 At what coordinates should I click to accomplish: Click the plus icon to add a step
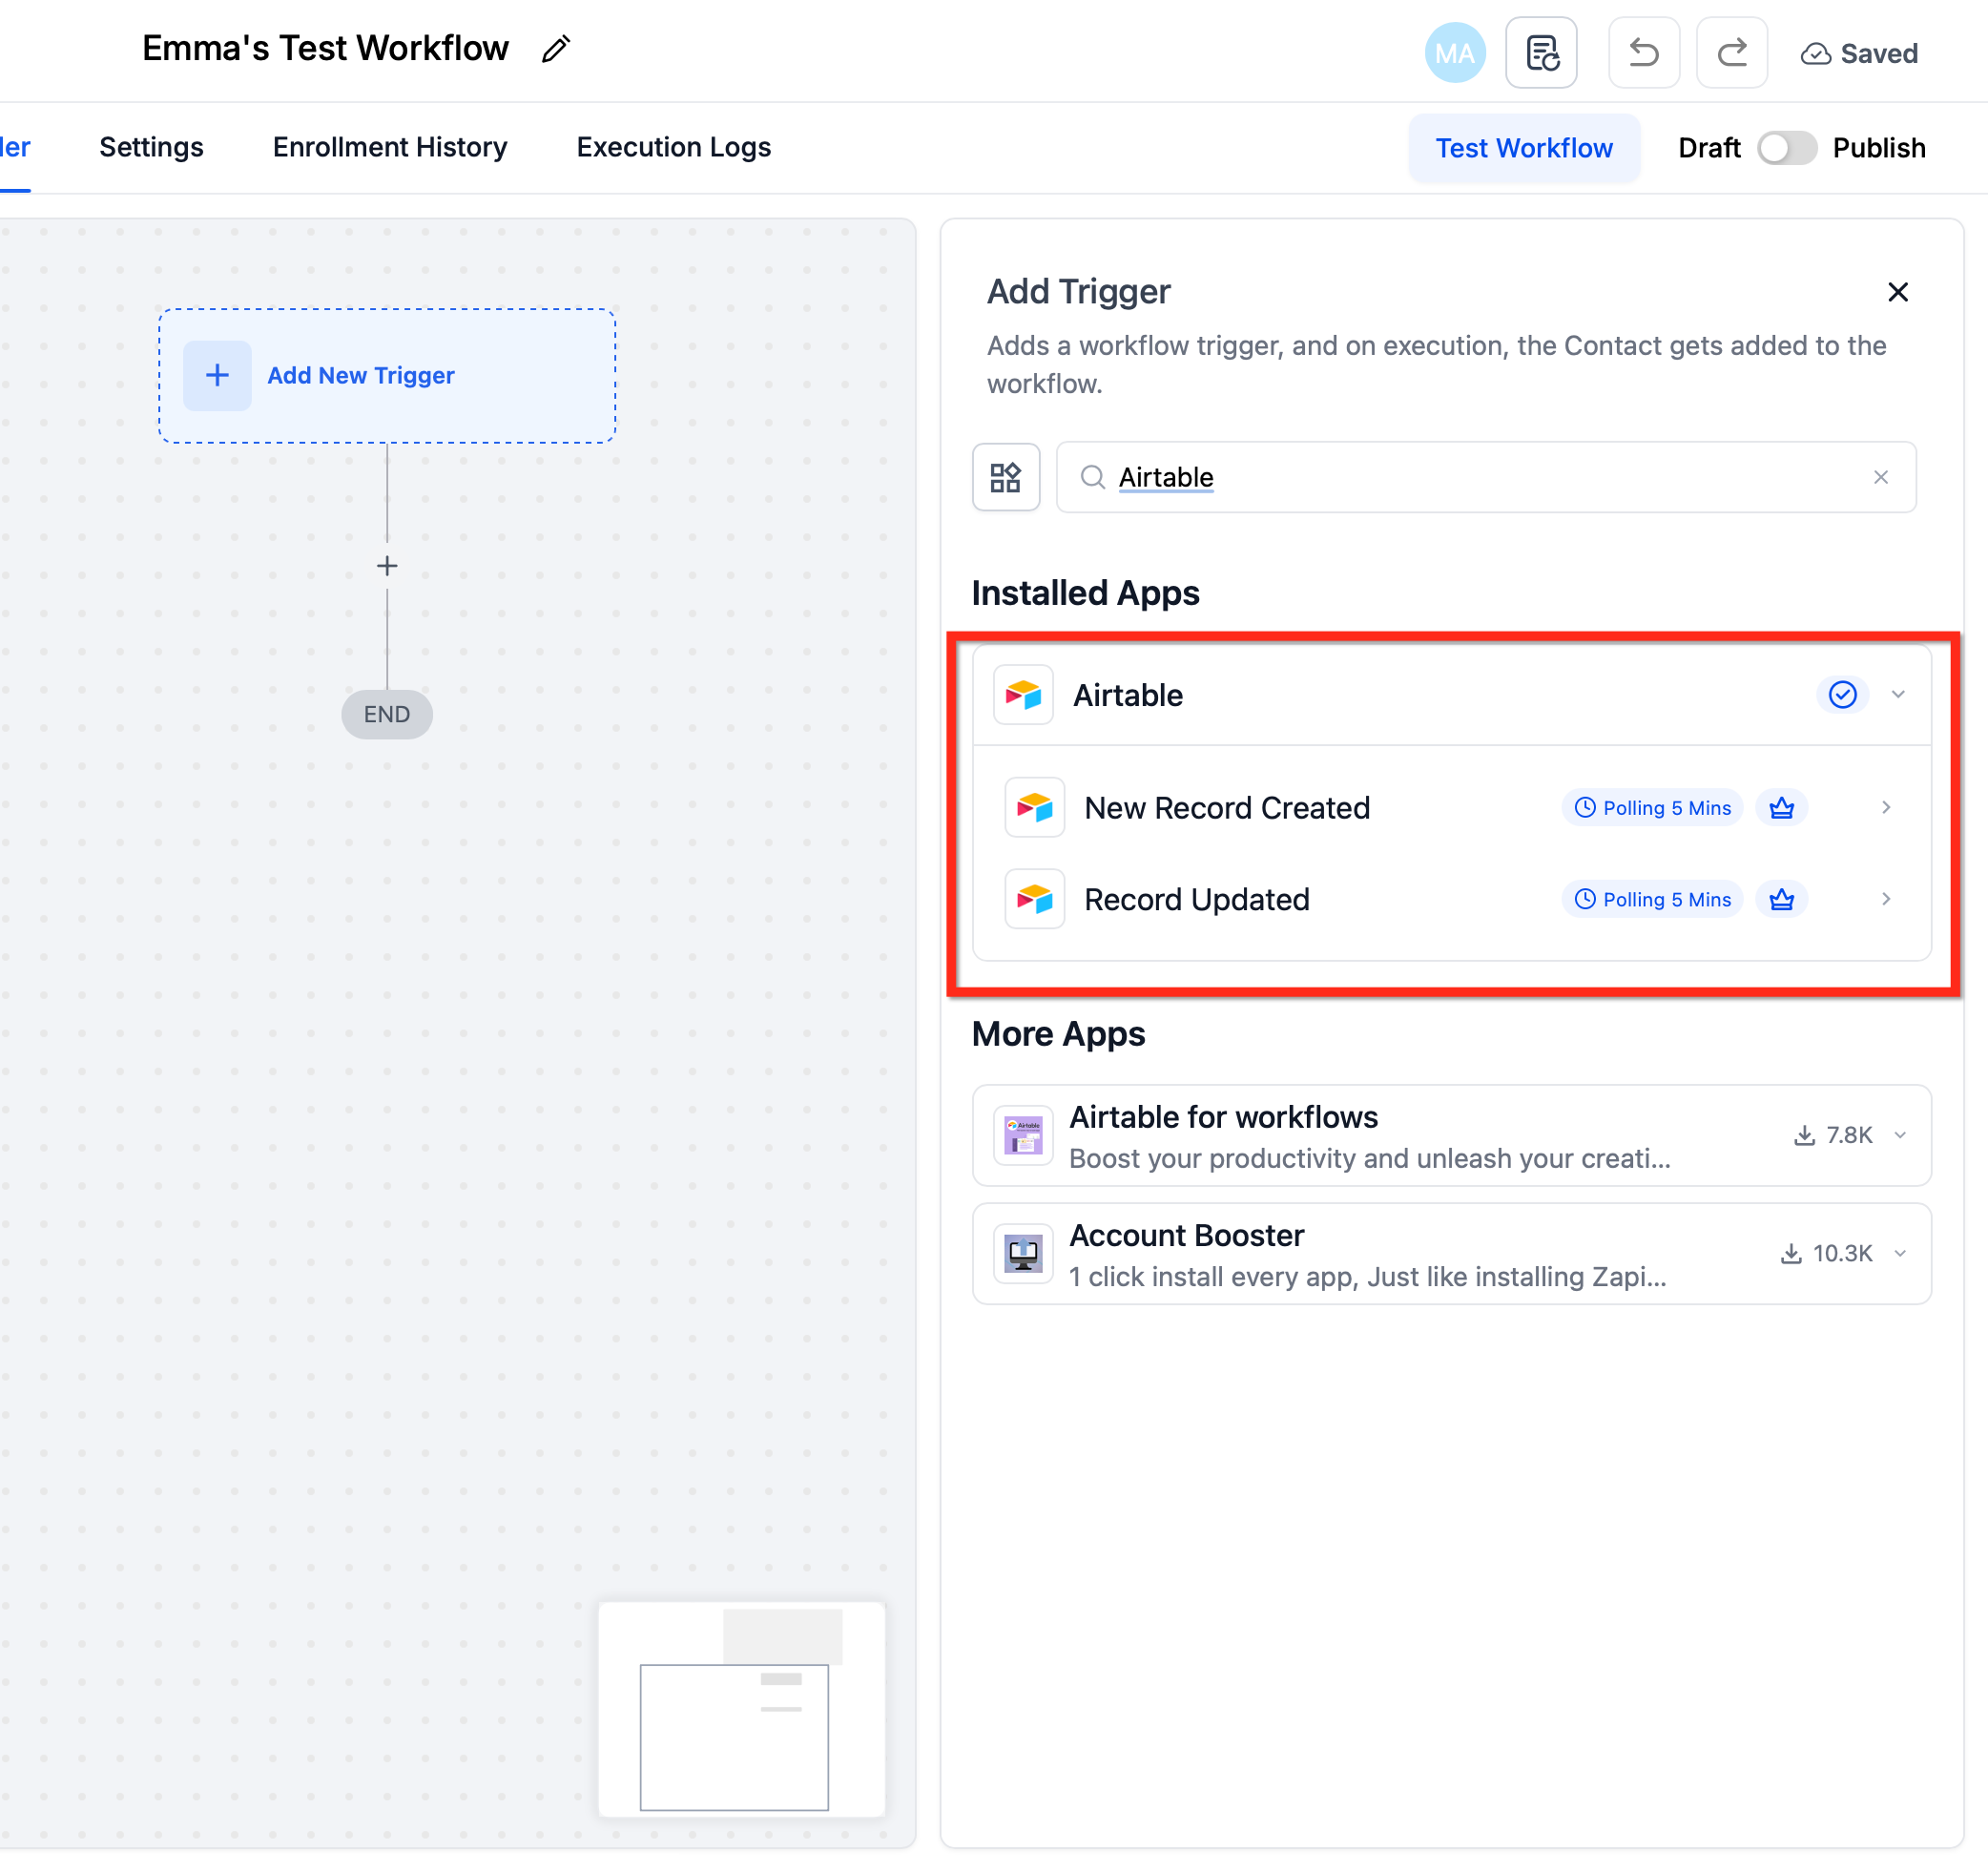387,566
